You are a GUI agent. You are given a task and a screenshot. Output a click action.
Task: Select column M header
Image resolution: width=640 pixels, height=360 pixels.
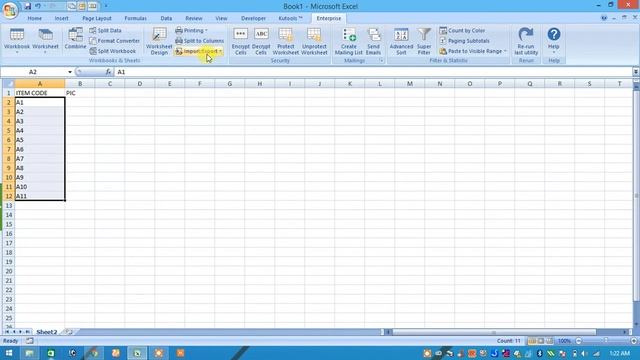tap(410, 84)
